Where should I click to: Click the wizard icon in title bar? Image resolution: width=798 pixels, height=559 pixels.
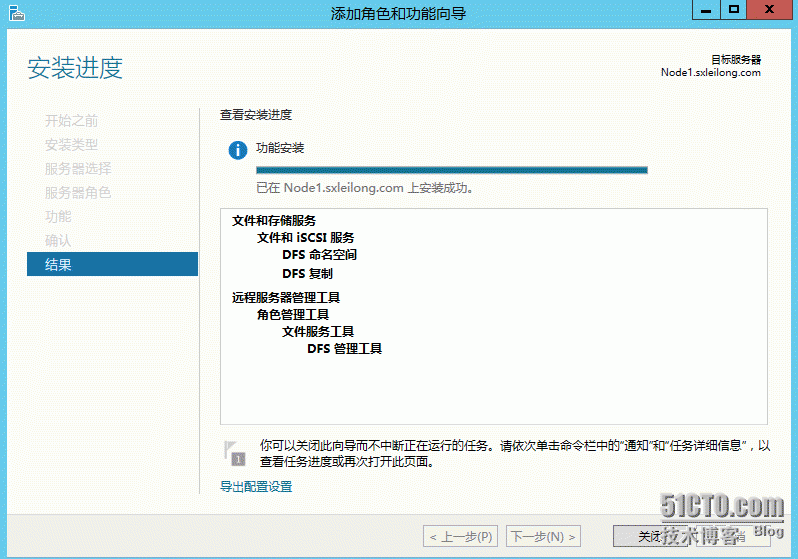pos(16,13)
